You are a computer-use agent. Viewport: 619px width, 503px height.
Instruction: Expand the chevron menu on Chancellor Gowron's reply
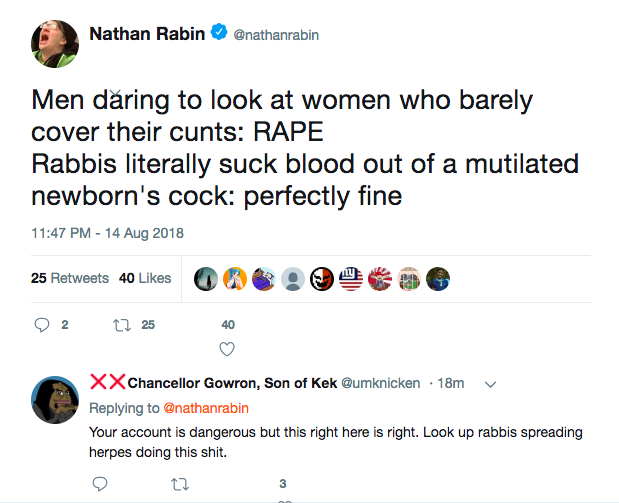click(490, 384)
